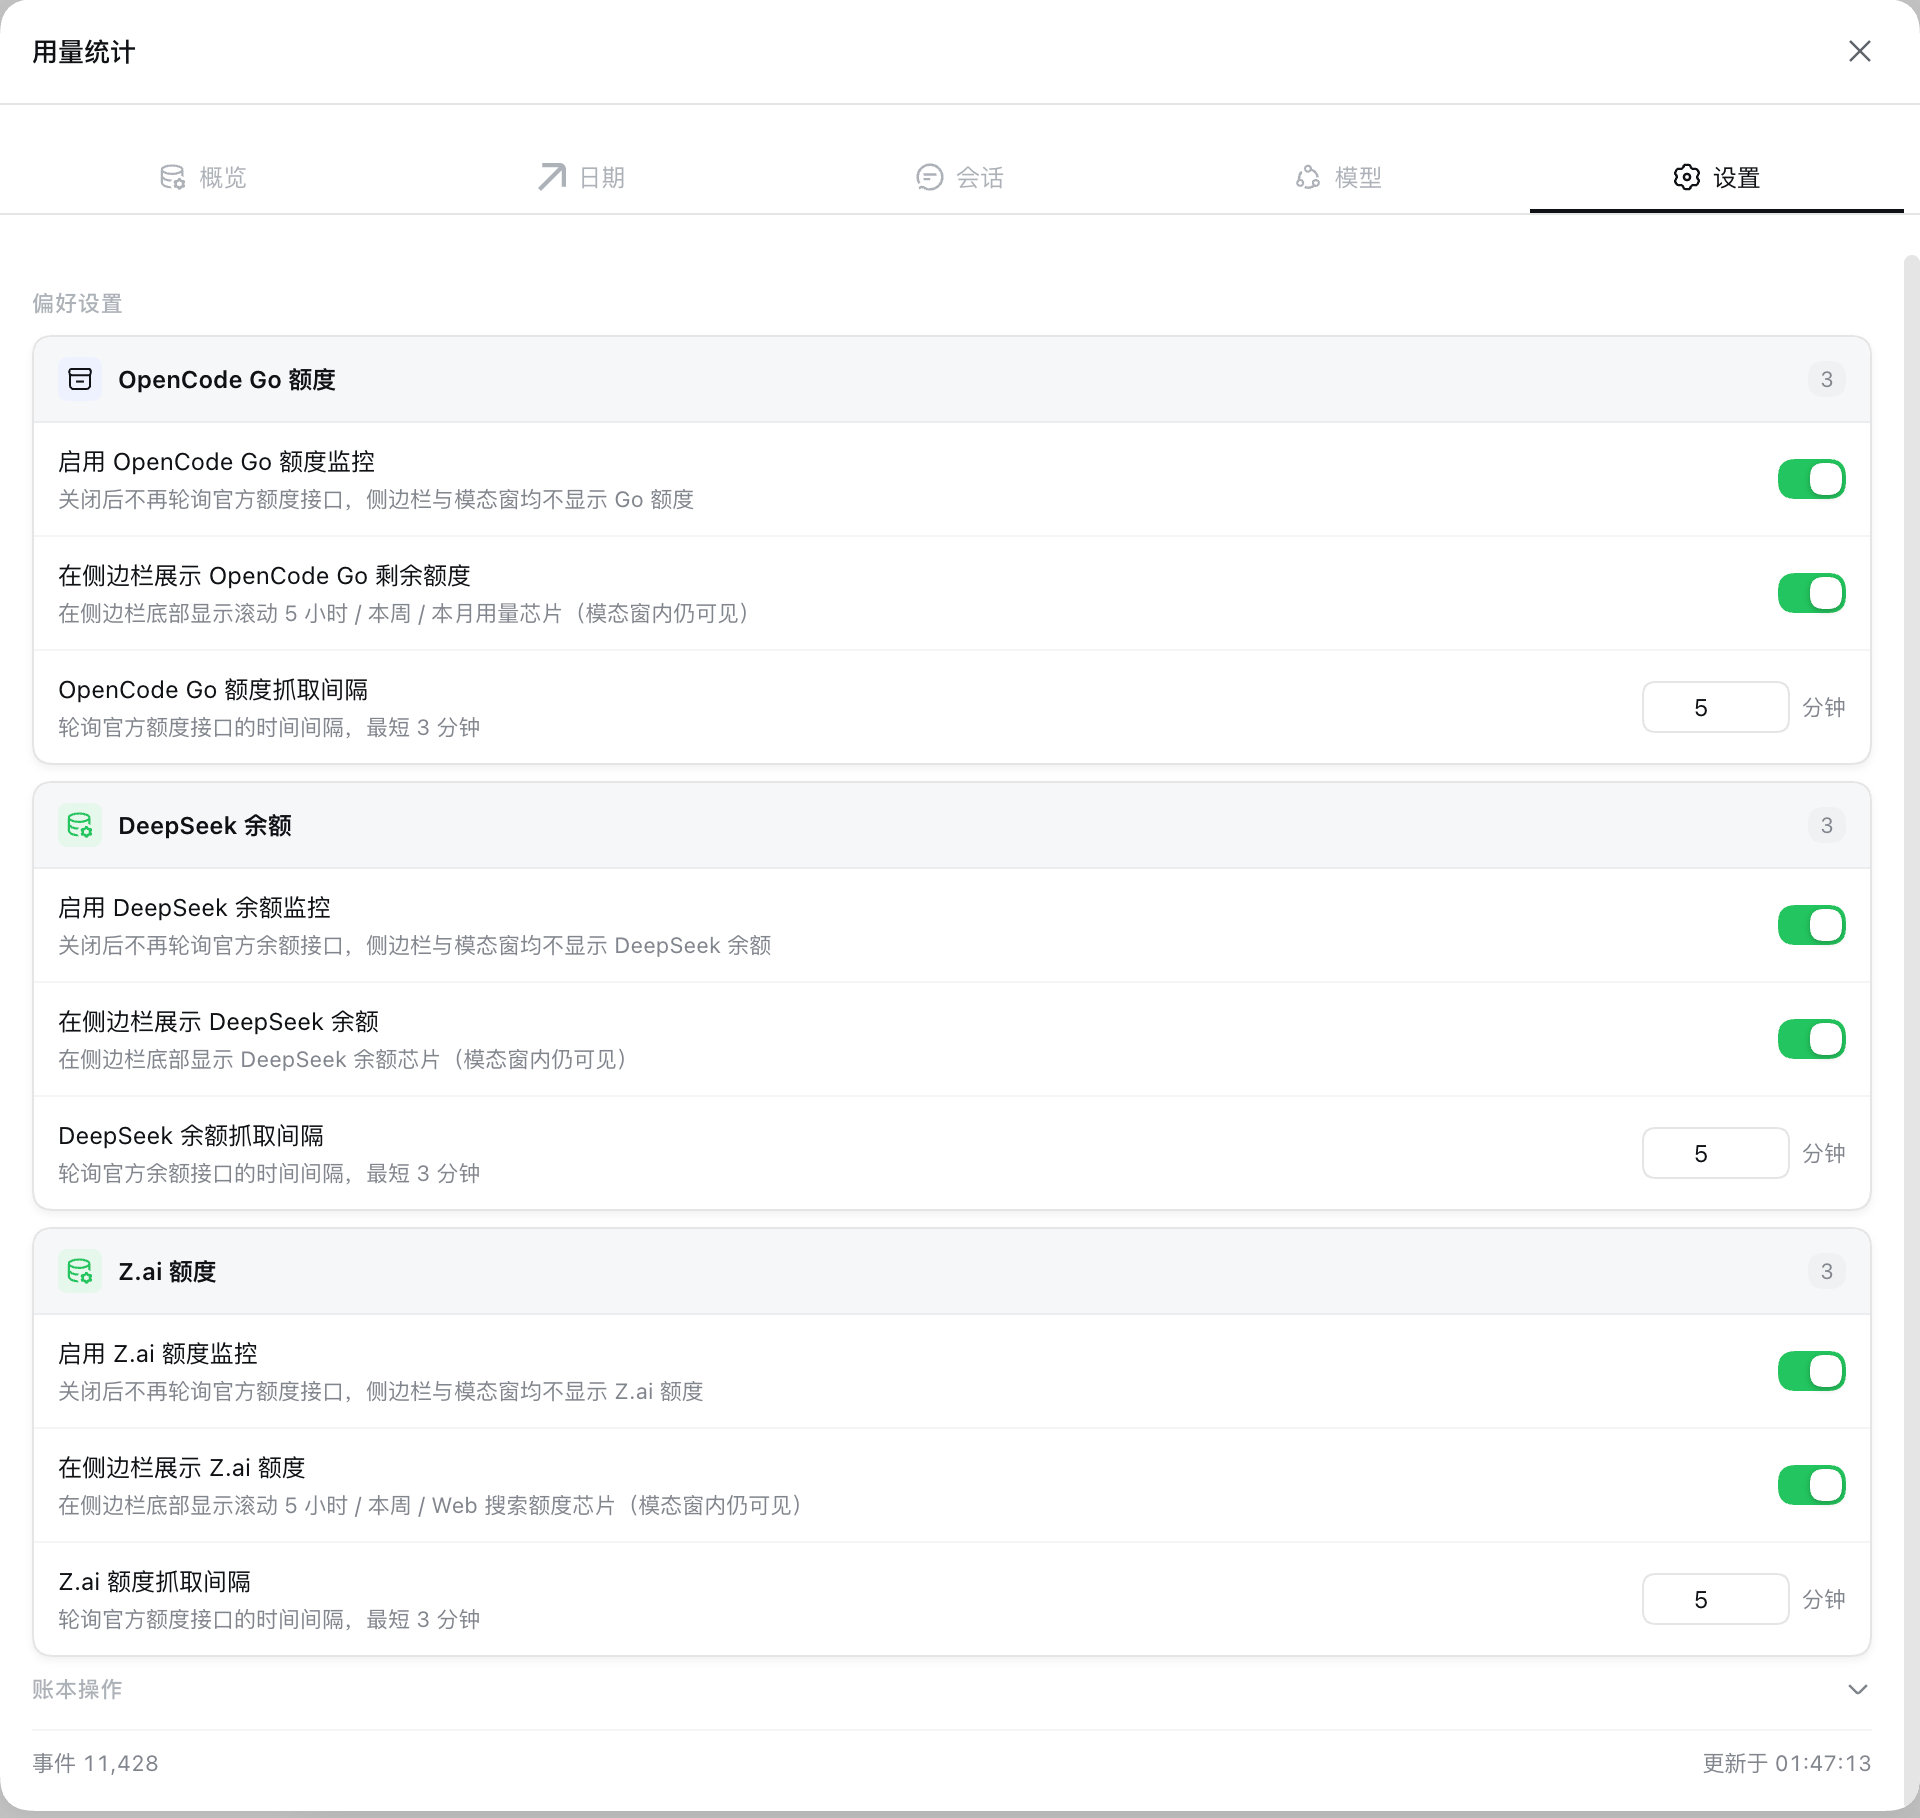This screenshot has height=1818, width=1920.
Task: Click the DeepSeek 余额 header count badge
Action: 1826,825
